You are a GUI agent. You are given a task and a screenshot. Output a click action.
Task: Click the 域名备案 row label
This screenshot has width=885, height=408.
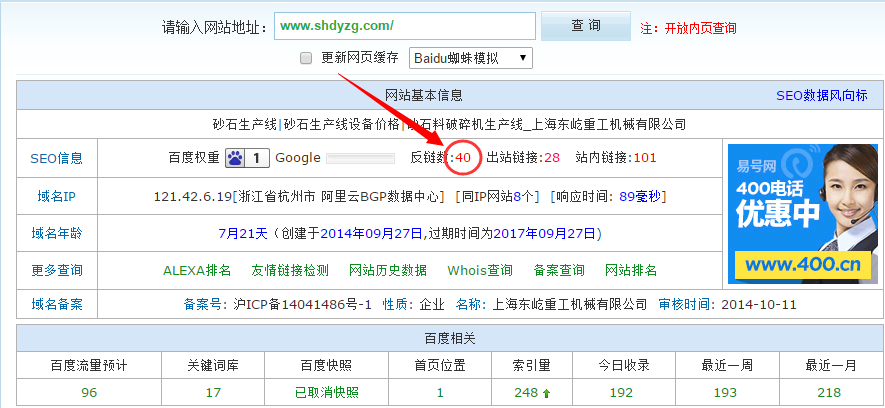coord(57,304)
